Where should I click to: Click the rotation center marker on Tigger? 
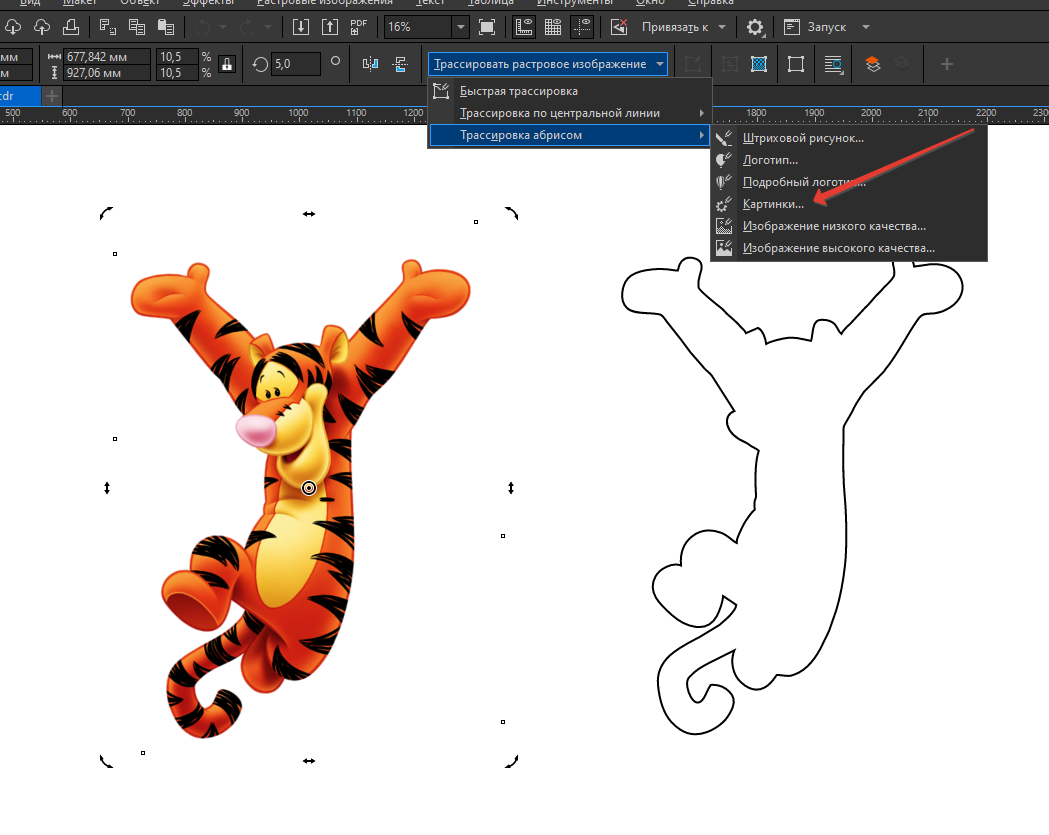(308, 488)
